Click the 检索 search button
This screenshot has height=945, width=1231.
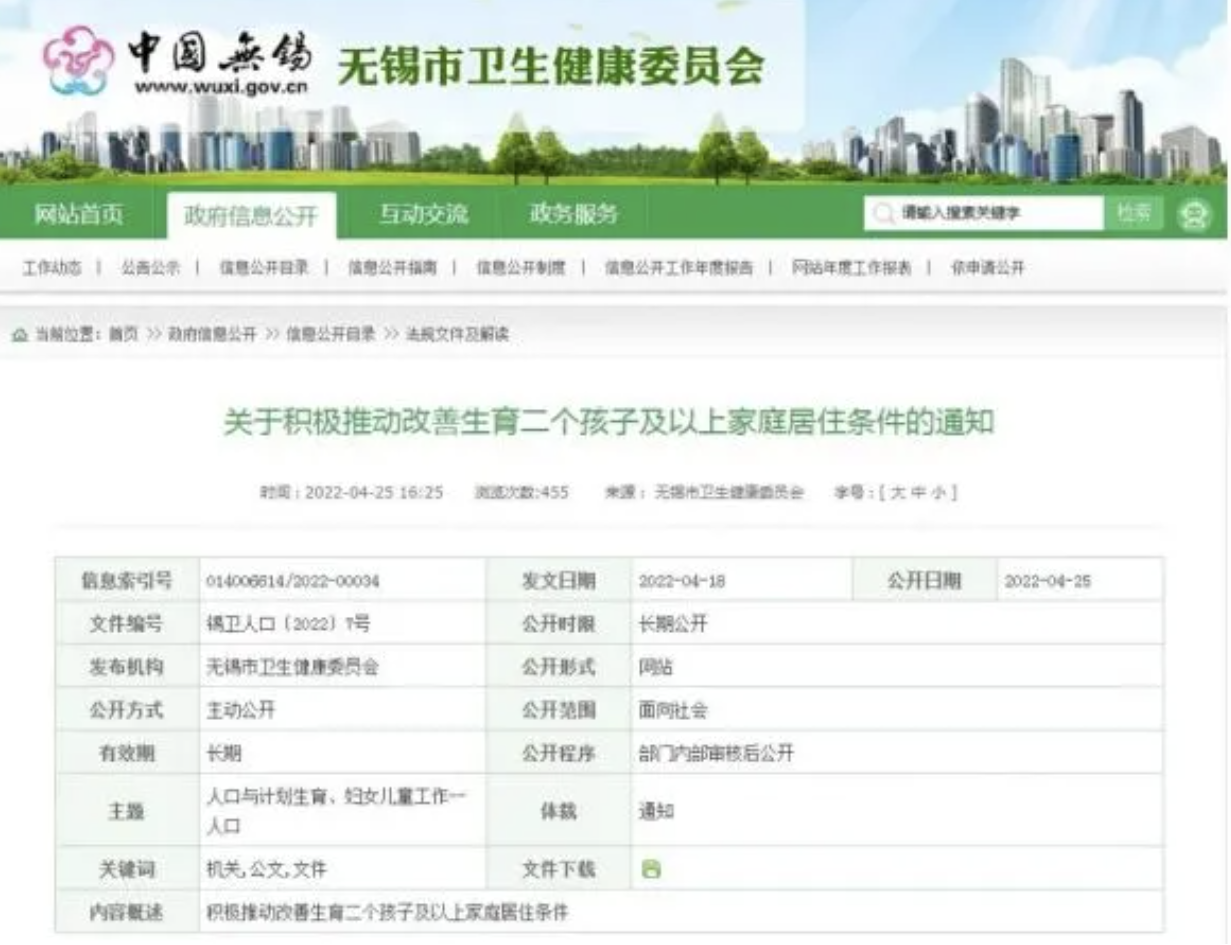tap(1133, 213)
